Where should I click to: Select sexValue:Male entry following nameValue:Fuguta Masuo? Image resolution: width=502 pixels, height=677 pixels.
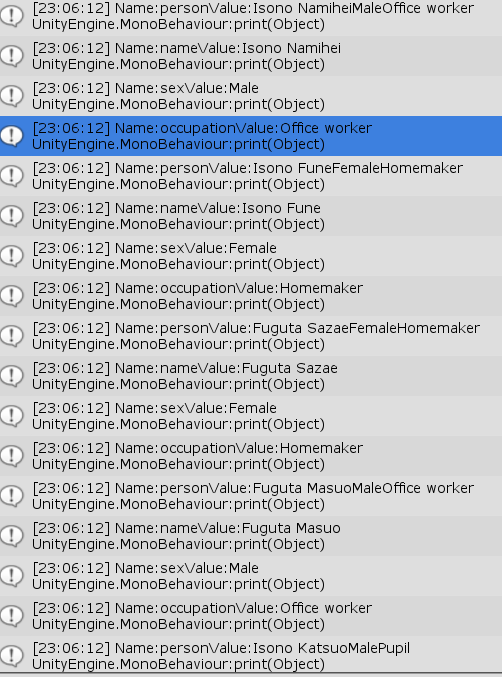(251, 576)
